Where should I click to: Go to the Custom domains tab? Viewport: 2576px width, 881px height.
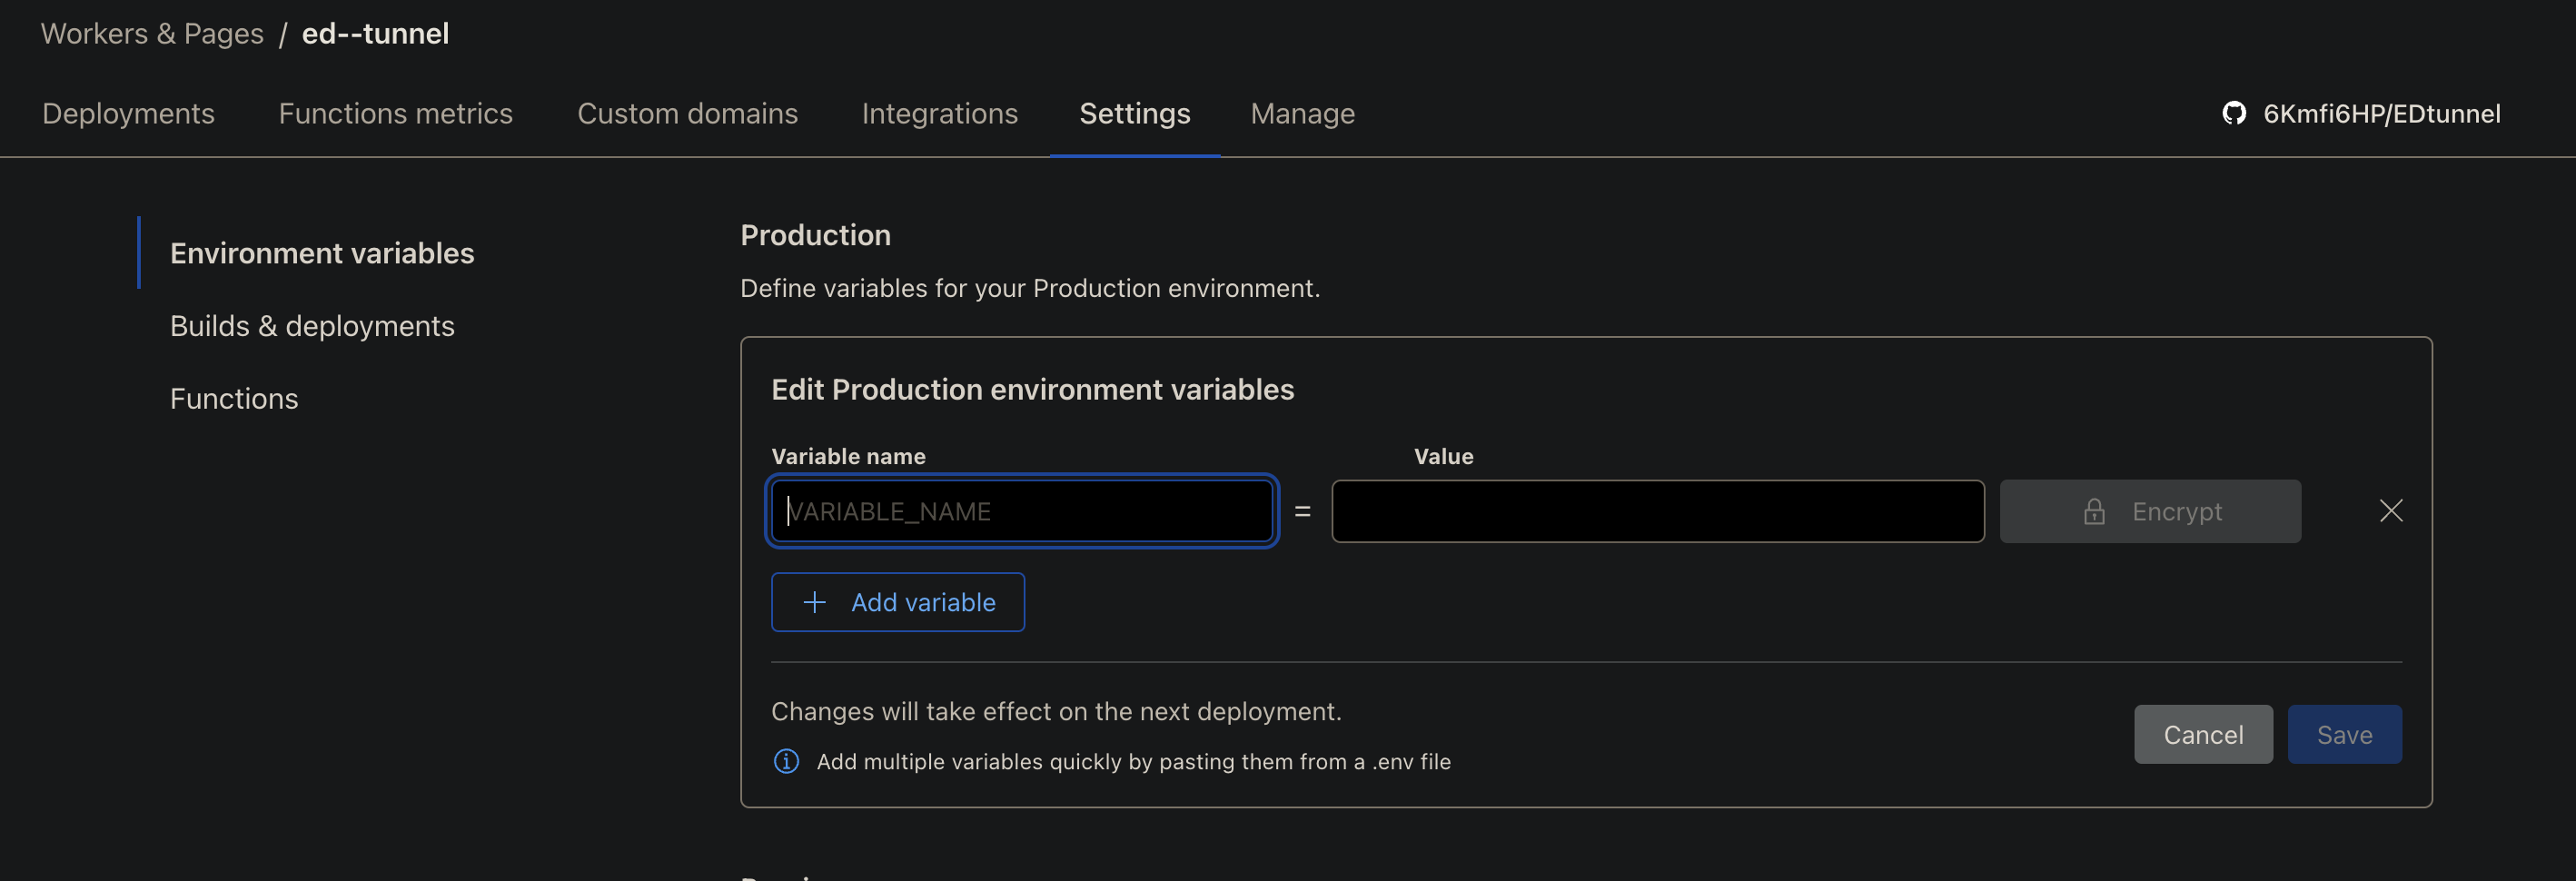687,114
